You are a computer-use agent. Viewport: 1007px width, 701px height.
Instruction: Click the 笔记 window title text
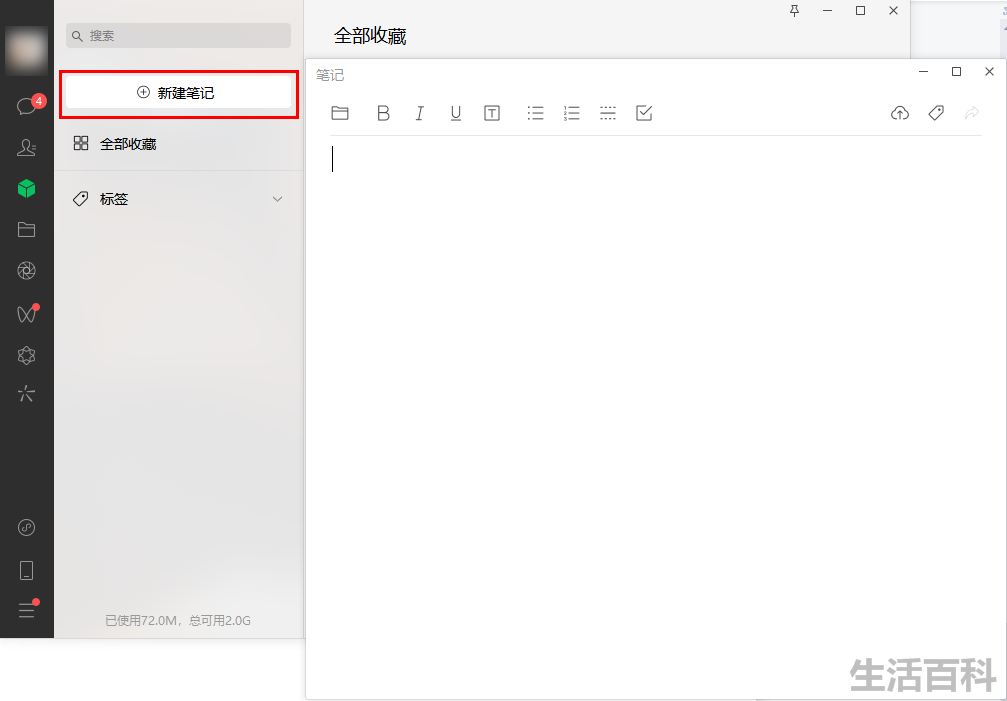point(330,75)
